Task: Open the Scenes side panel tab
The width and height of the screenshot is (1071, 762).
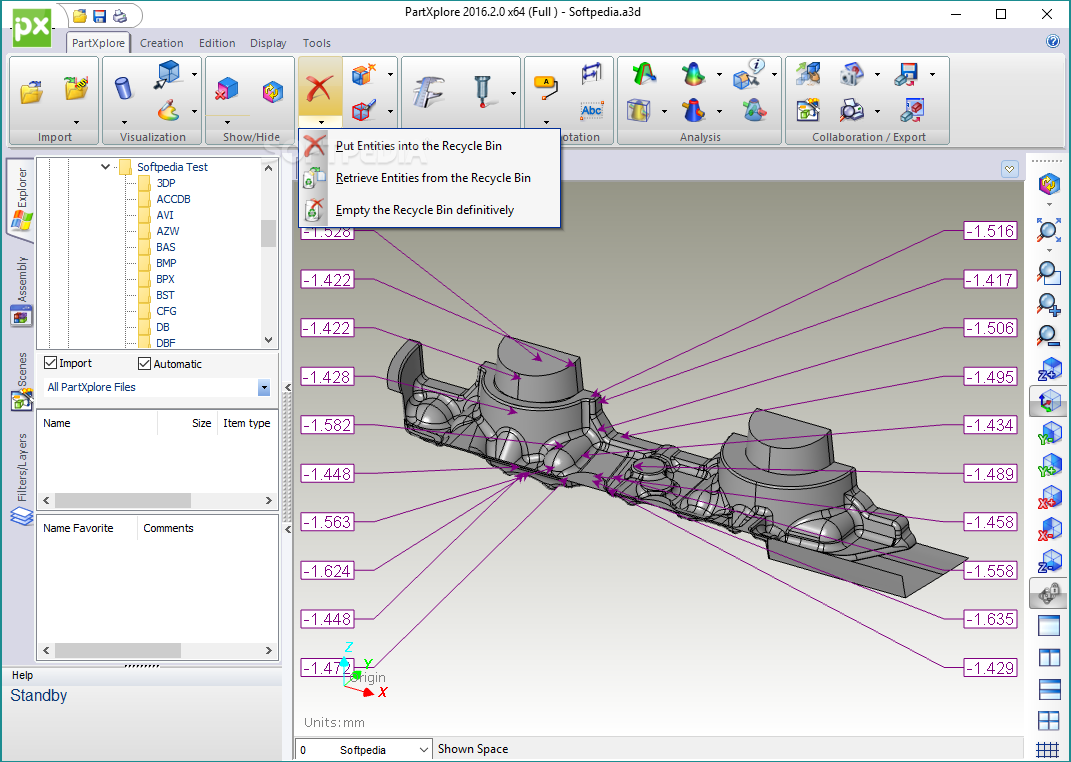Action: (x=20, y=381)
